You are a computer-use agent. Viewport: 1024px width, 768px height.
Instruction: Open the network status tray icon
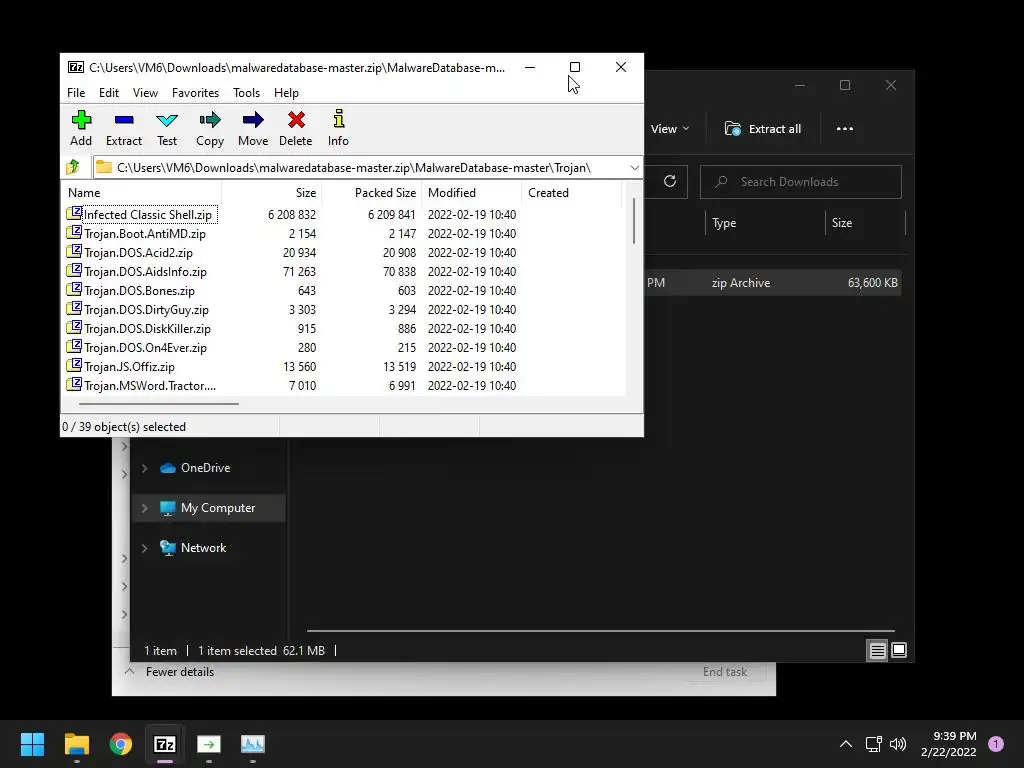[x=874, y=744]
